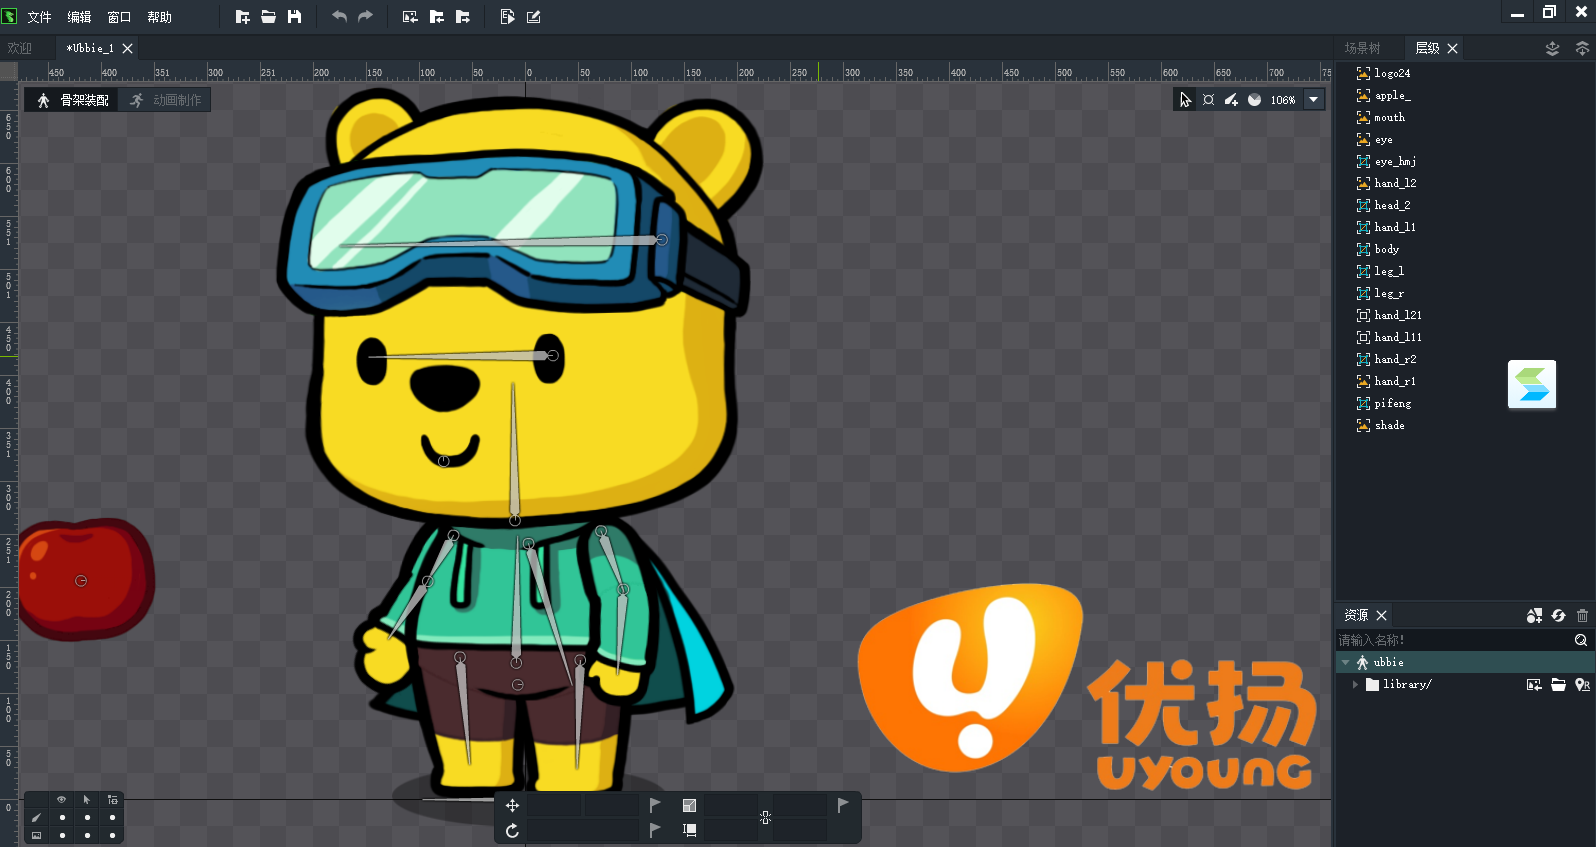The image size is (1596, 847).
Task: Toggle bone visibility dot under the eye column
Action: 62,818
